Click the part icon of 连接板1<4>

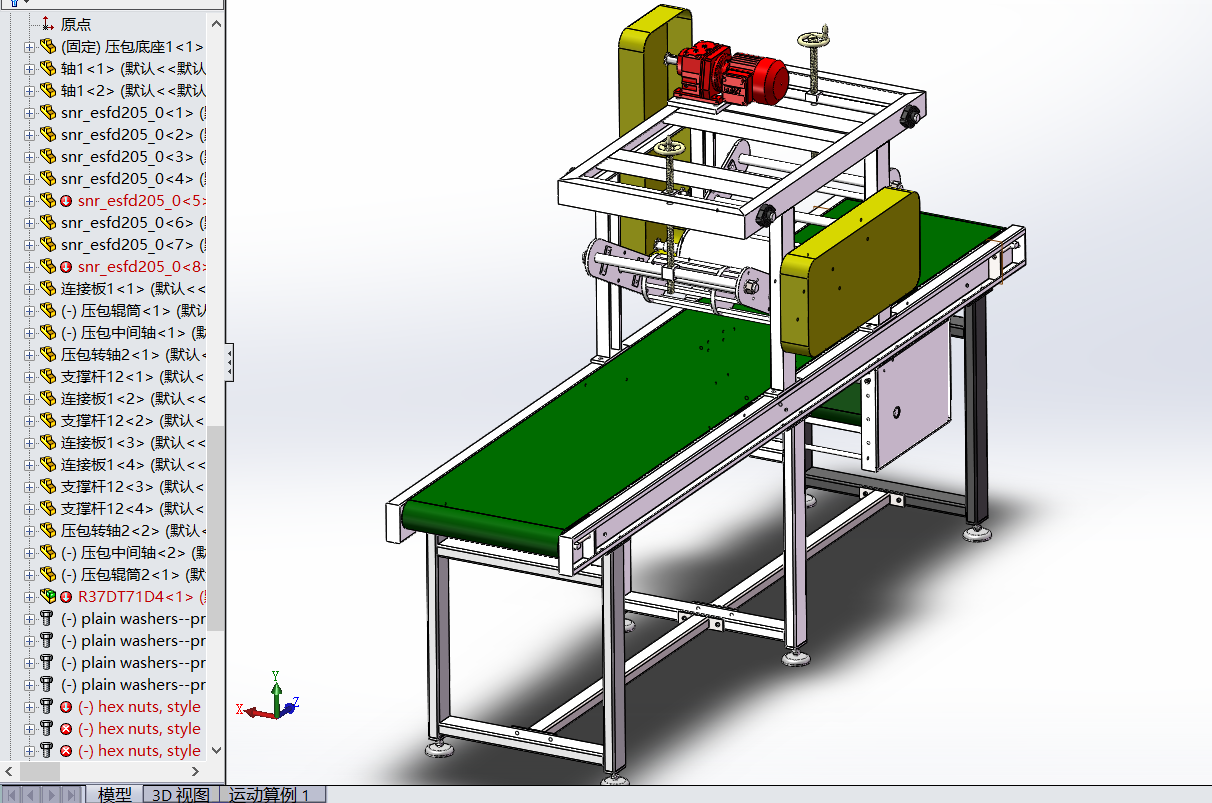[48, 464]
